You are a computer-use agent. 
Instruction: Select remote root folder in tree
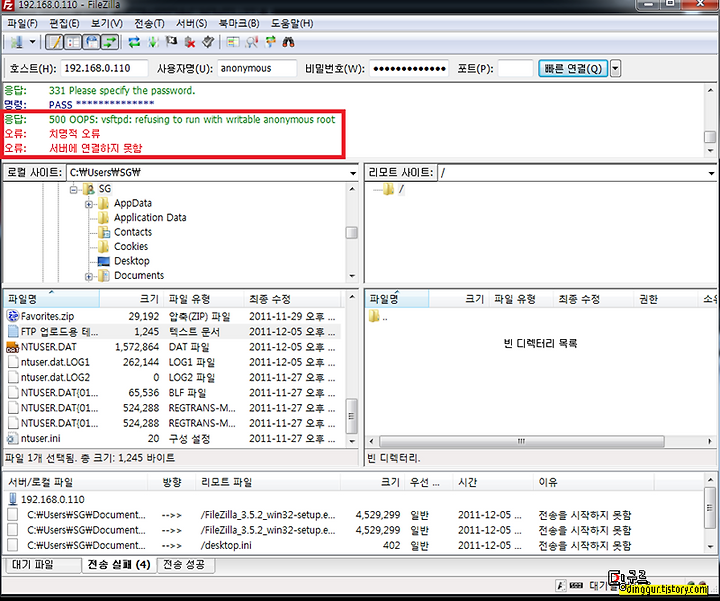tap(401, 189)
